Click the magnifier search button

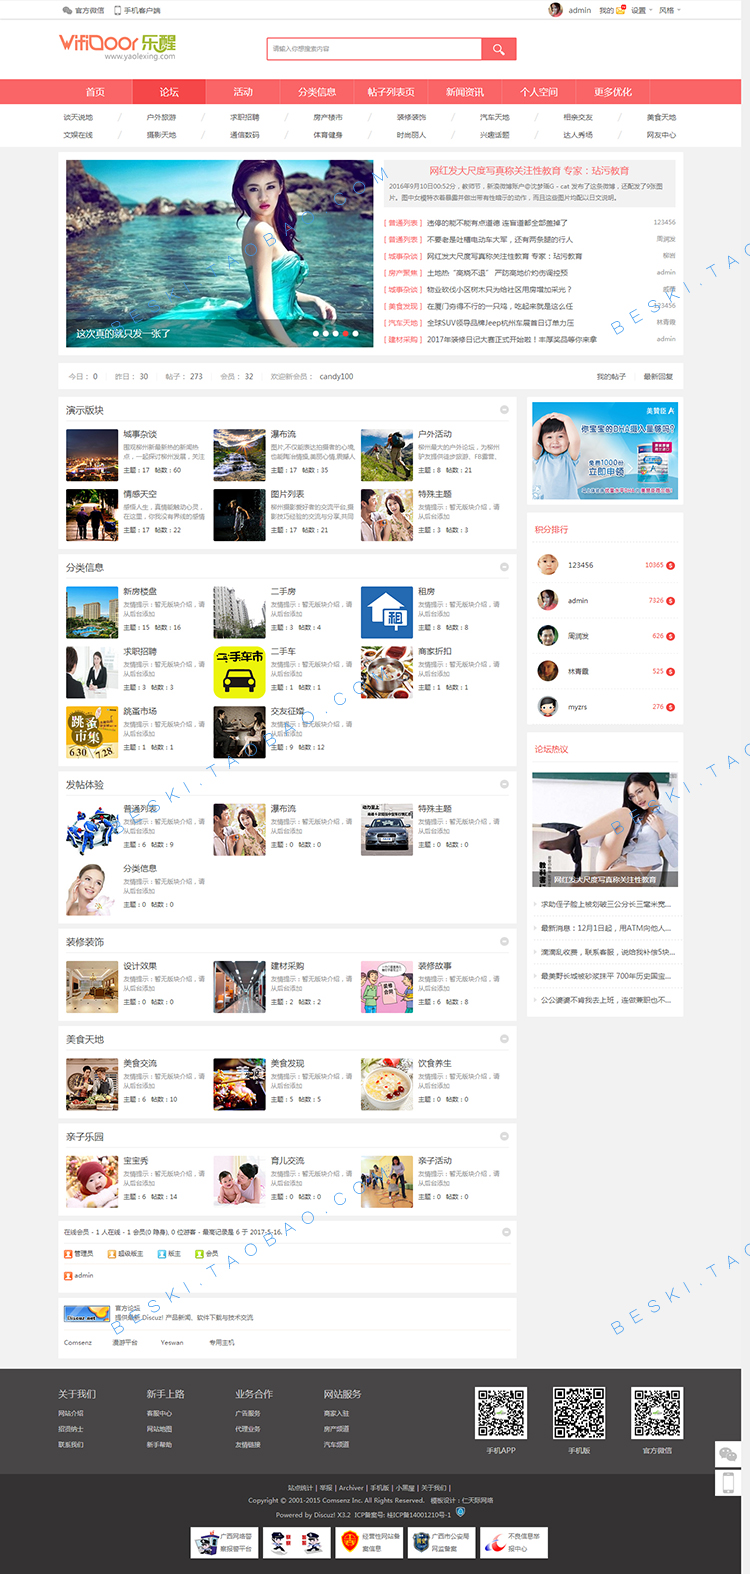[498, 49]
